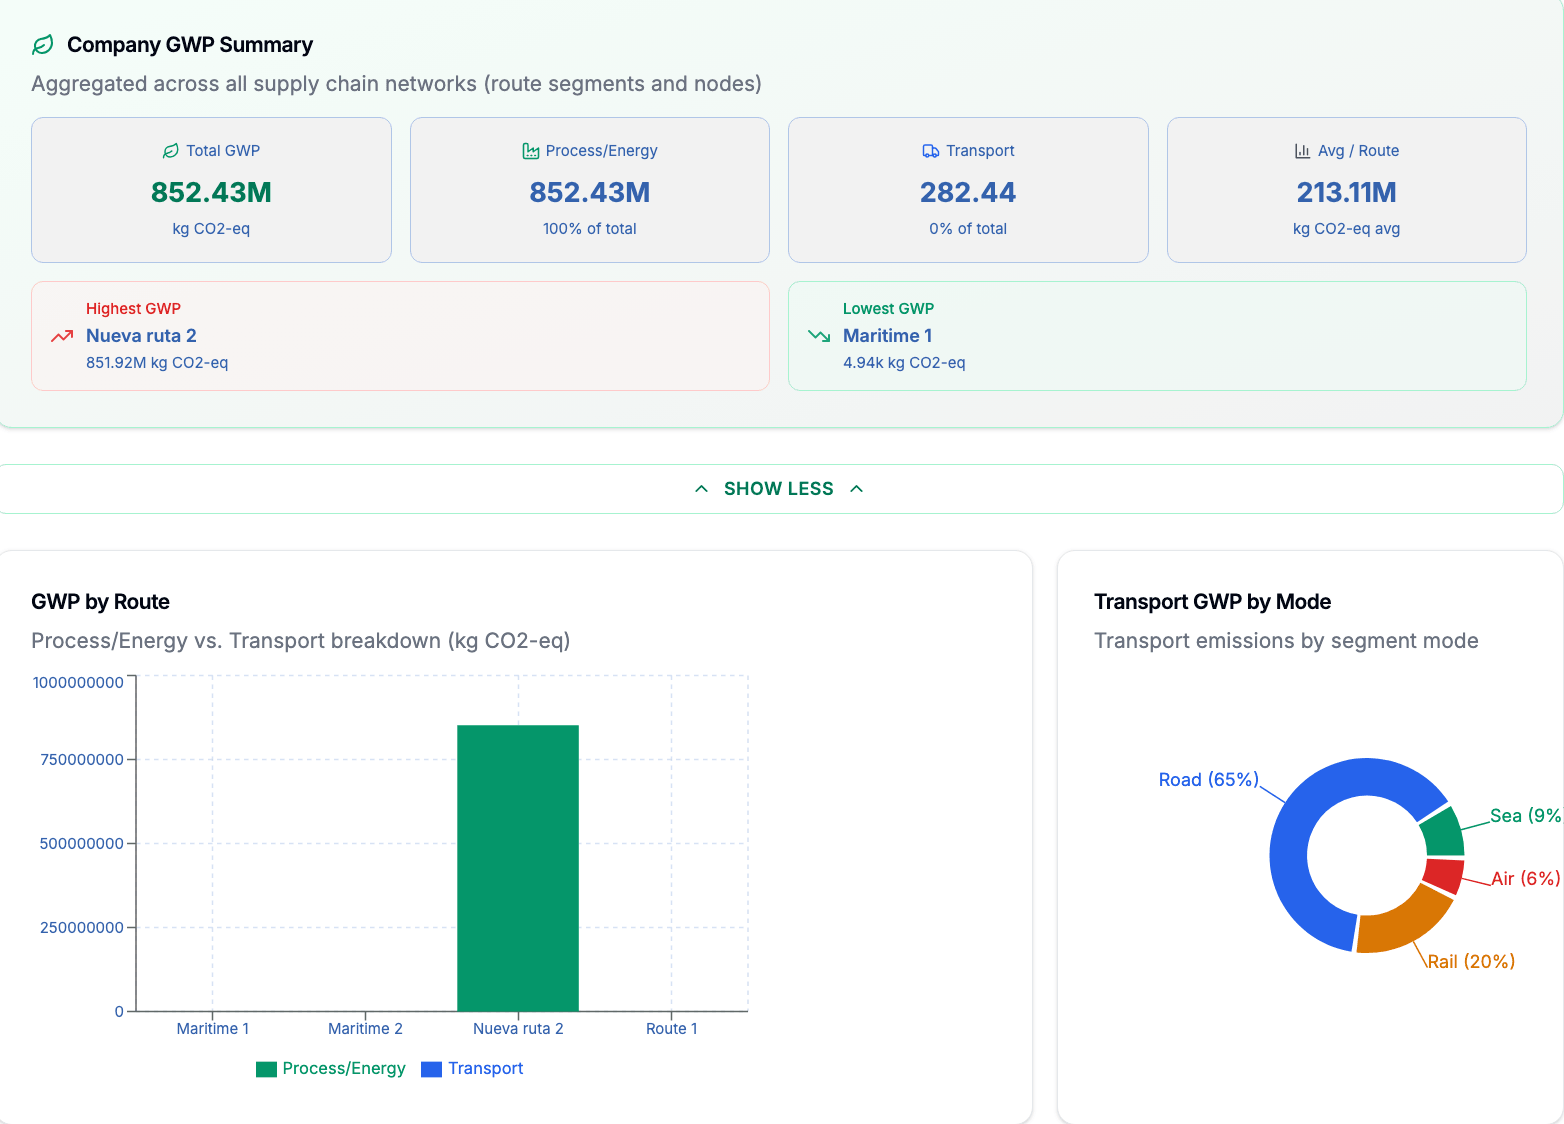Toggle Process/Energy series in chart legend
1564x1124 pixels.
(x=331, y=1069)
